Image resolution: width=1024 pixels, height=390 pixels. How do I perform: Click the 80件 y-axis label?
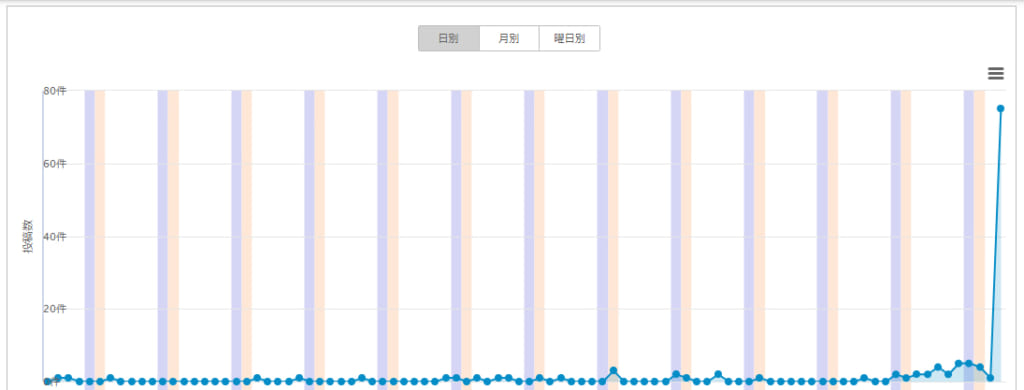click(55, 91)
